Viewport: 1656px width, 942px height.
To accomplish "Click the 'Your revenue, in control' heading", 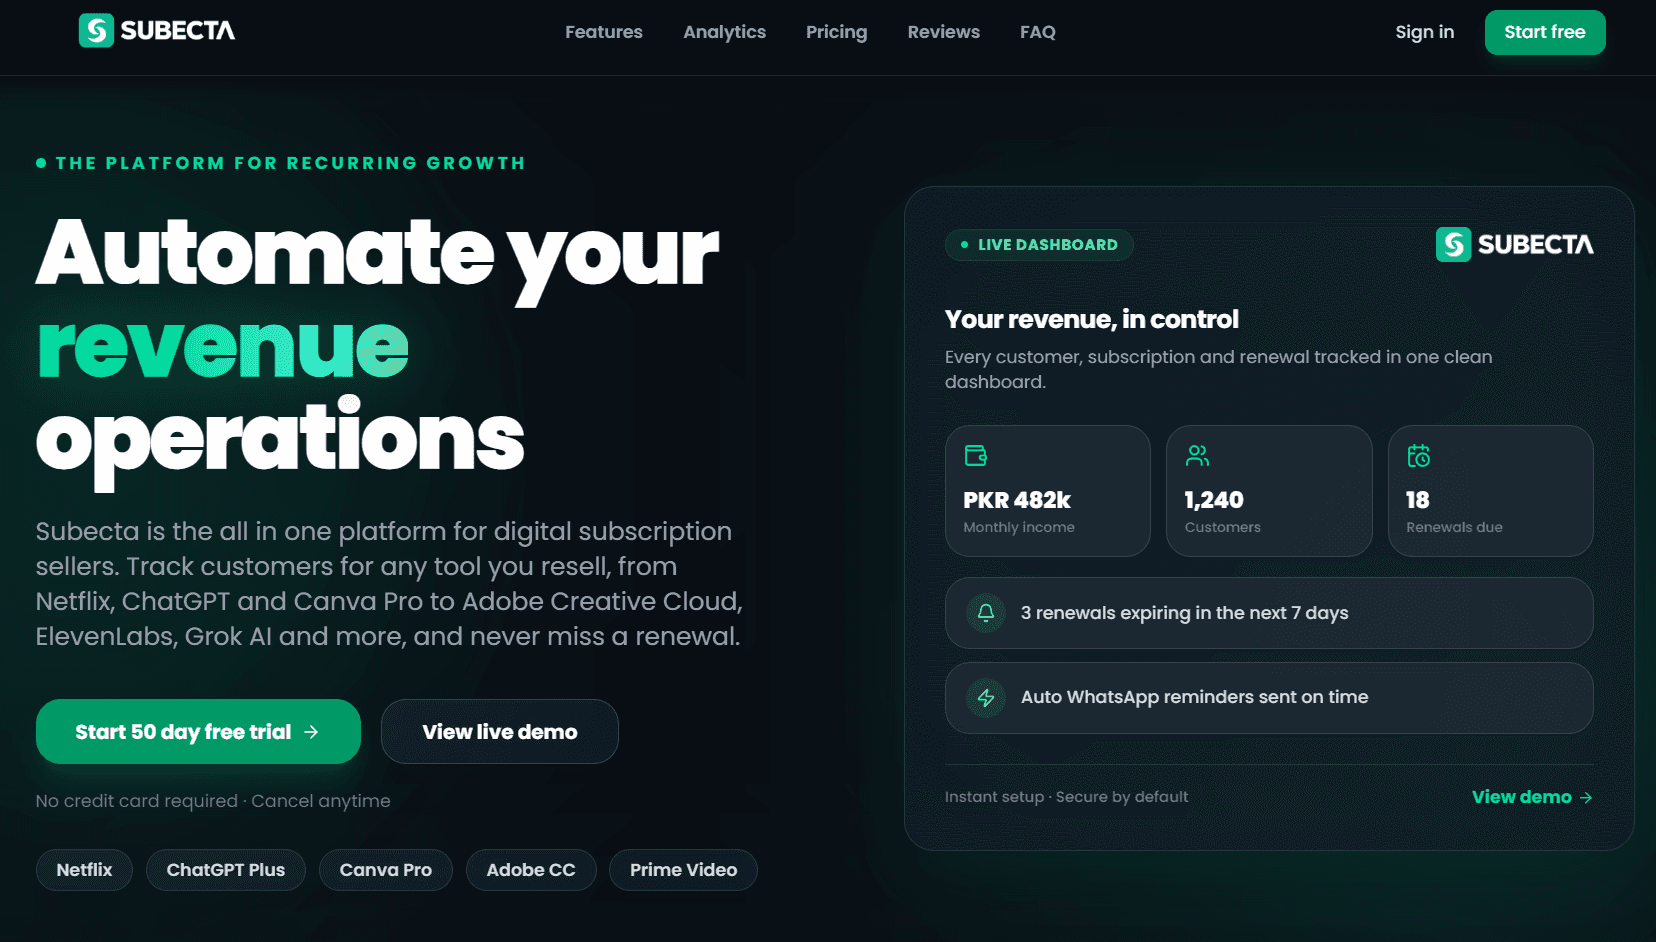I will [1092, 319].
